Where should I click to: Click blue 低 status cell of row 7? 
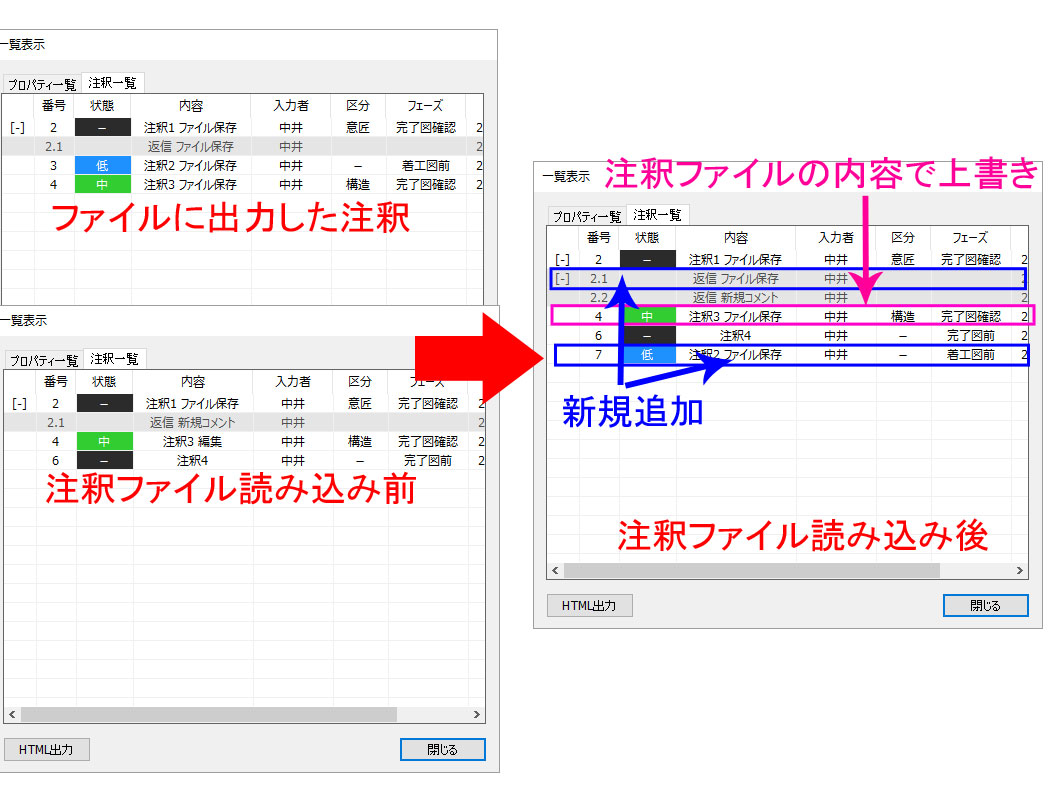647,355
